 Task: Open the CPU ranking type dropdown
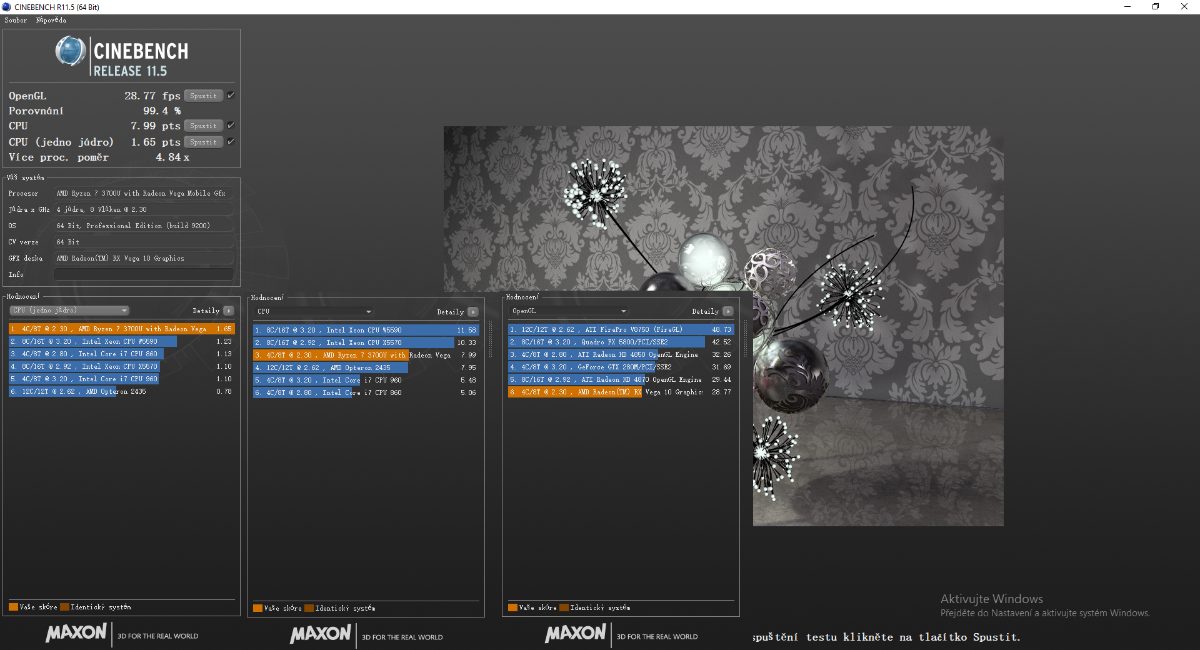pyautogui.click(x=314, y=312)
